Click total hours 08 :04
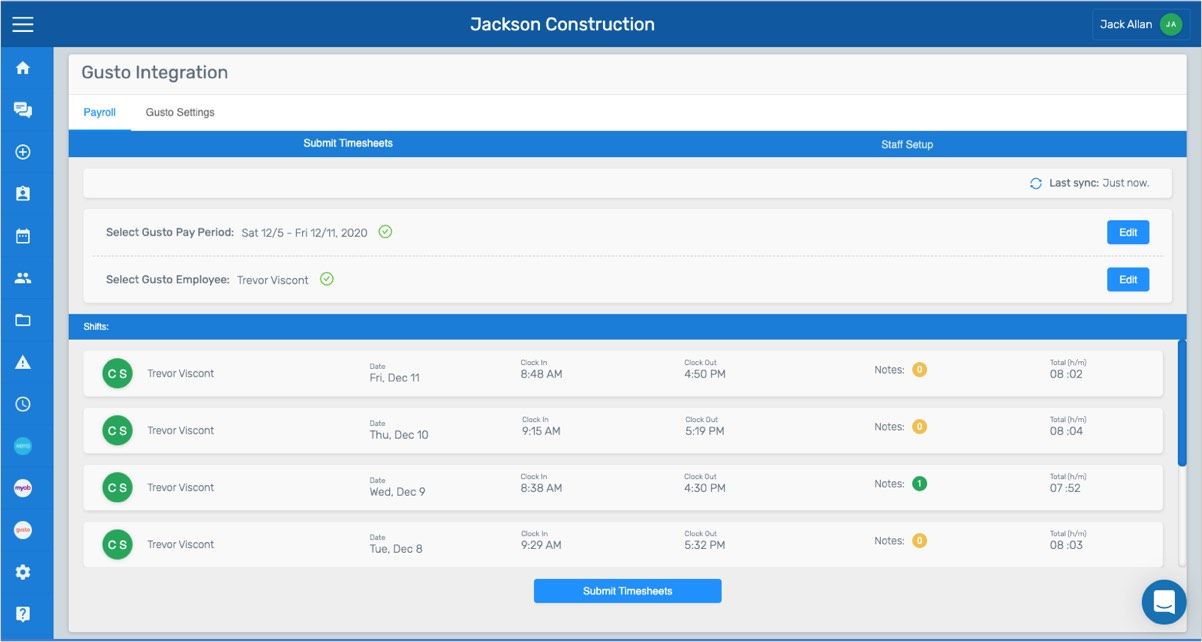 (x=1066, y=431)
